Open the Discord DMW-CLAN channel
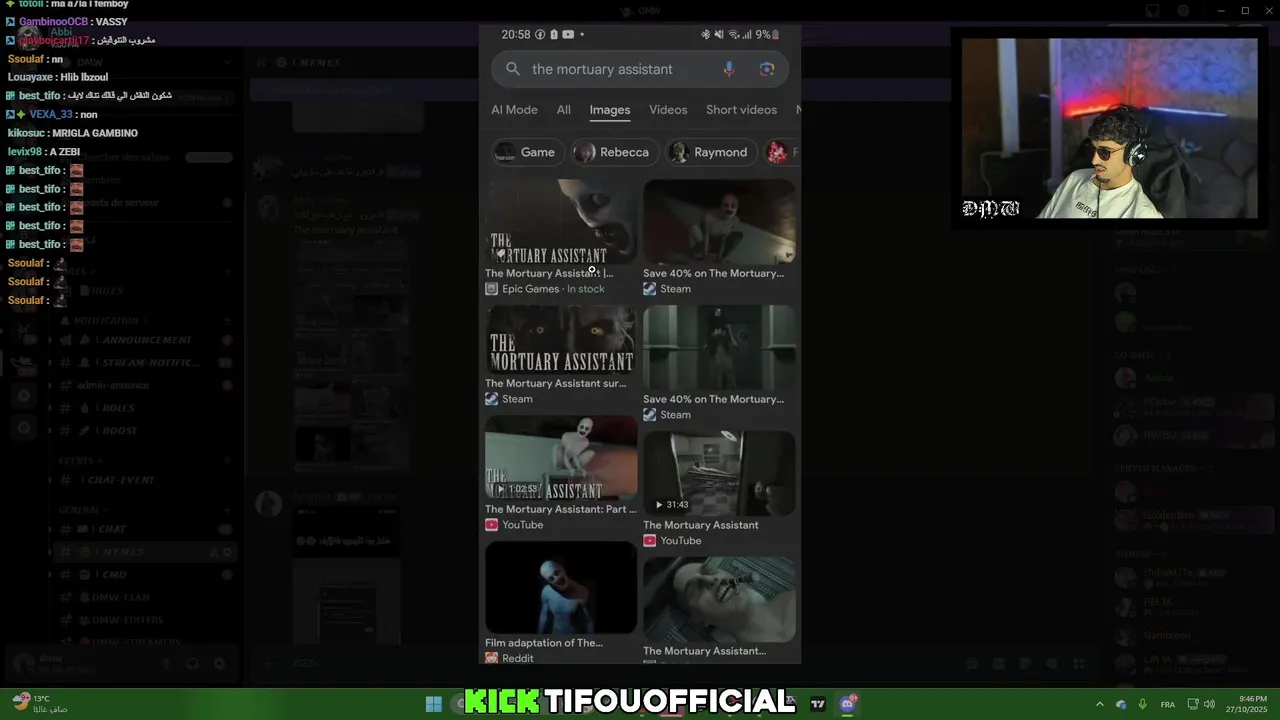1280x720 pixels. click(x=146, y=597)
